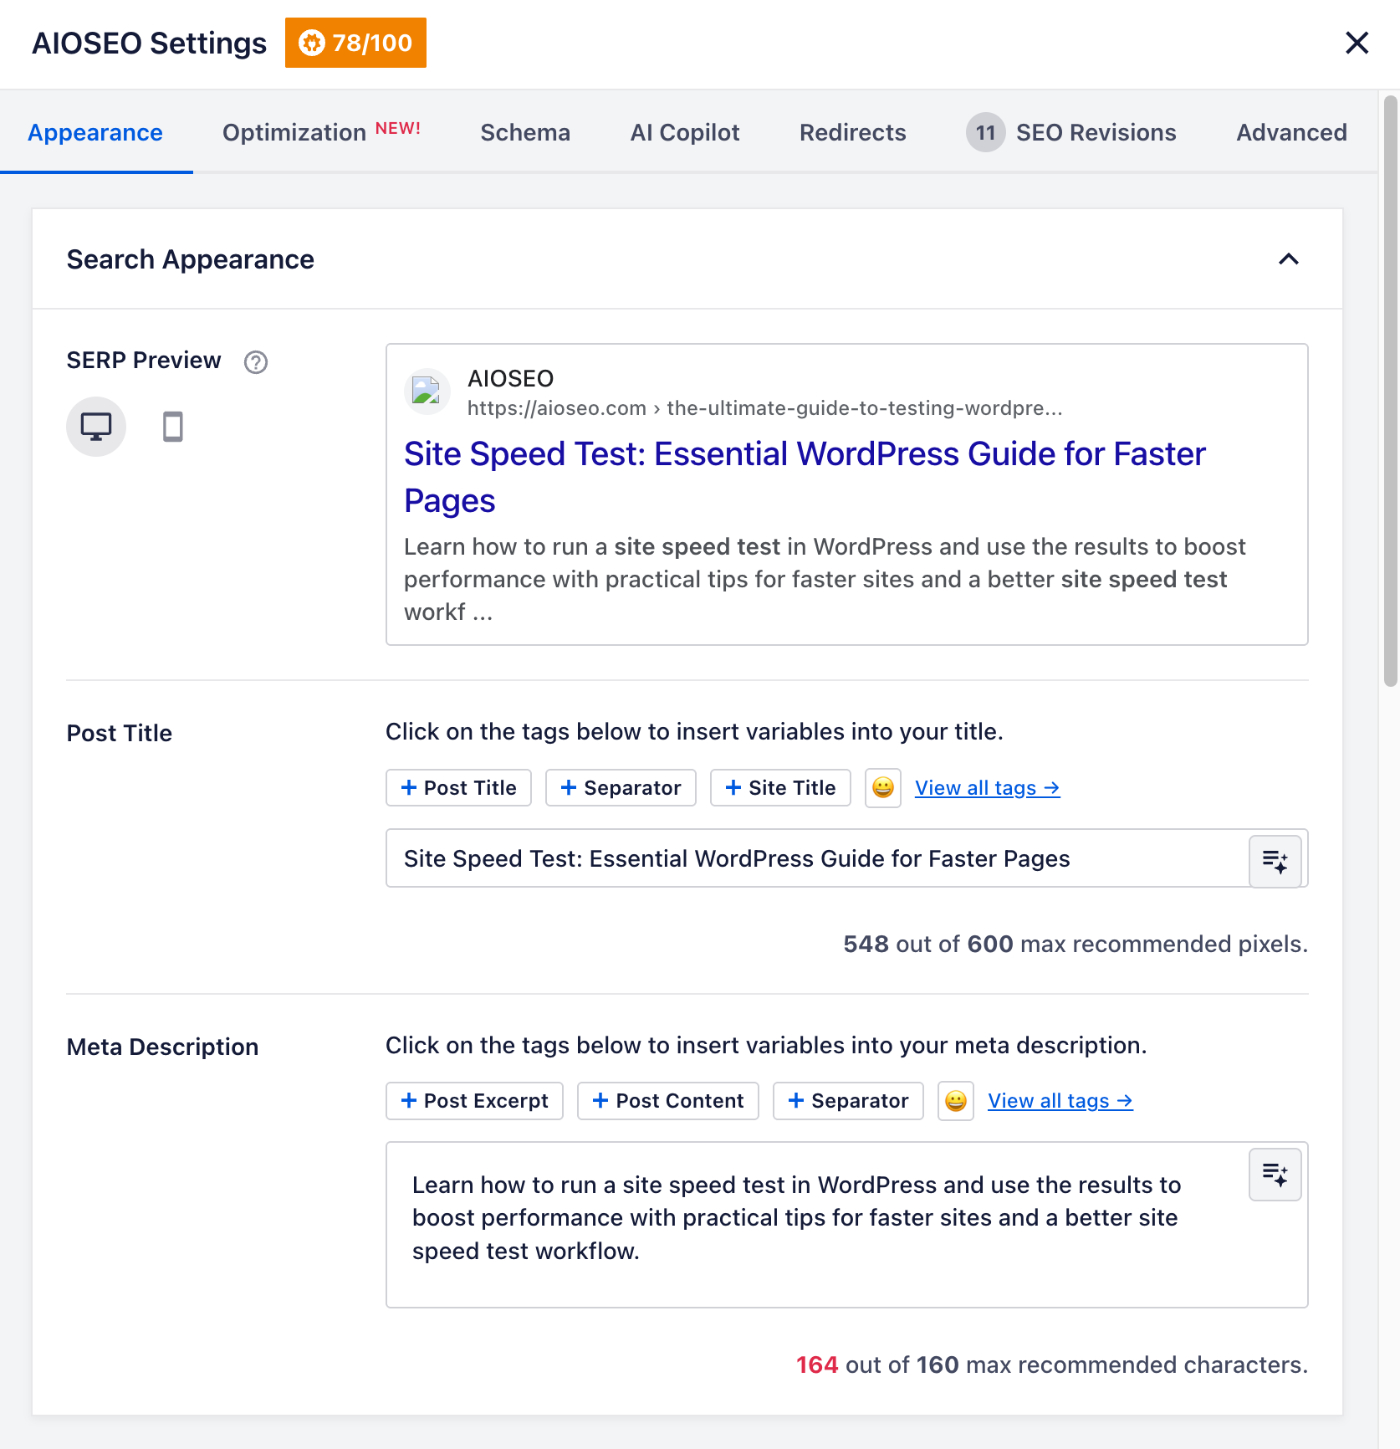
Task: Click the SERP preview site favicon
Action: 427,391
